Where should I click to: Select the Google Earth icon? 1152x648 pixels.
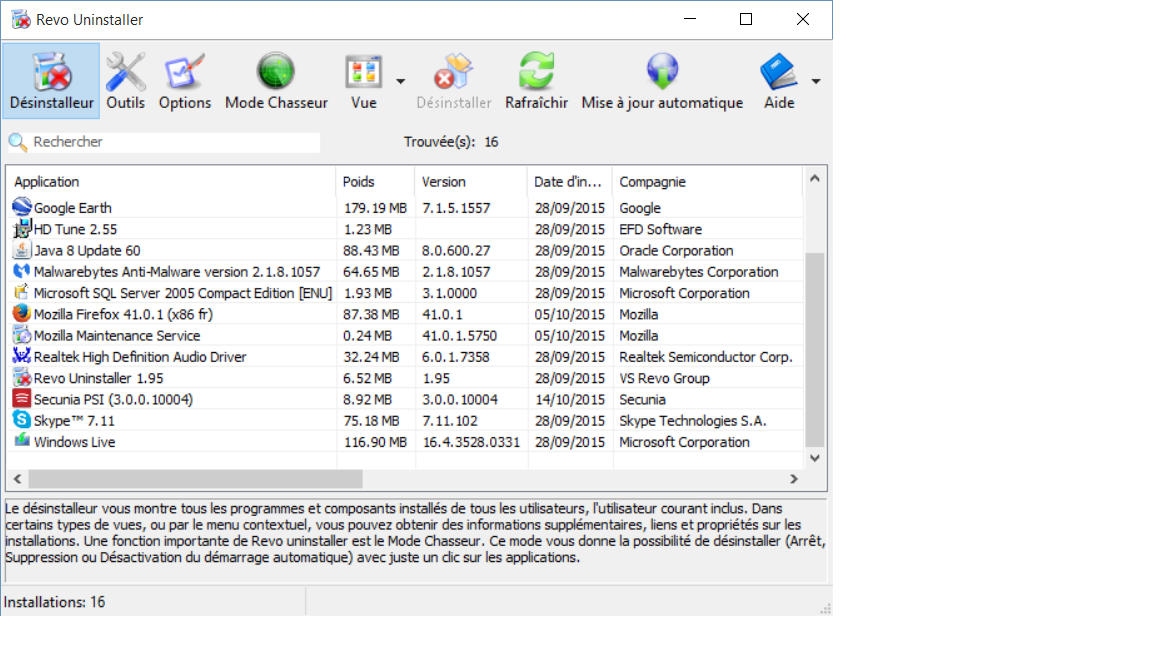(21, 207)
